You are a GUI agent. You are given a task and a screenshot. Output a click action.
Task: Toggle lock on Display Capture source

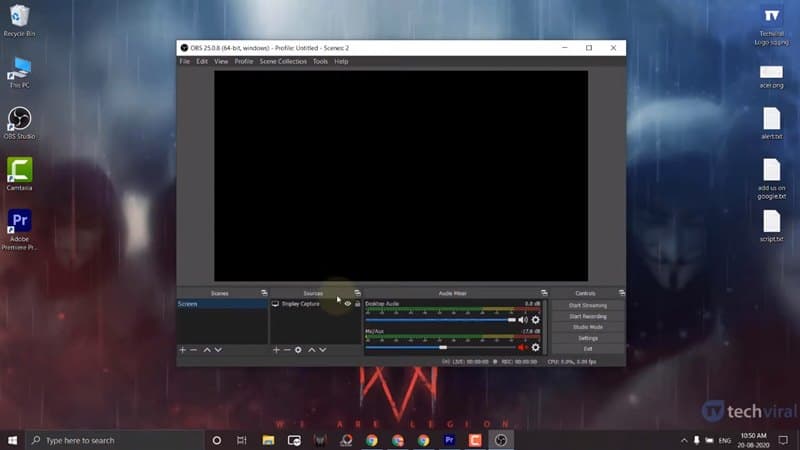click(x=357, y=304)
